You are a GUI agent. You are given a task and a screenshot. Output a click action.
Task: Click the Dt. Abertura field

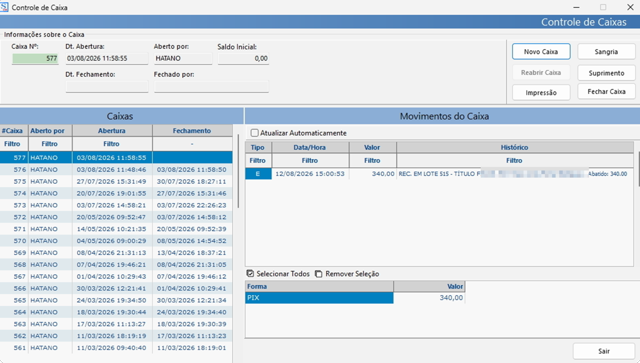coord(107,58)
